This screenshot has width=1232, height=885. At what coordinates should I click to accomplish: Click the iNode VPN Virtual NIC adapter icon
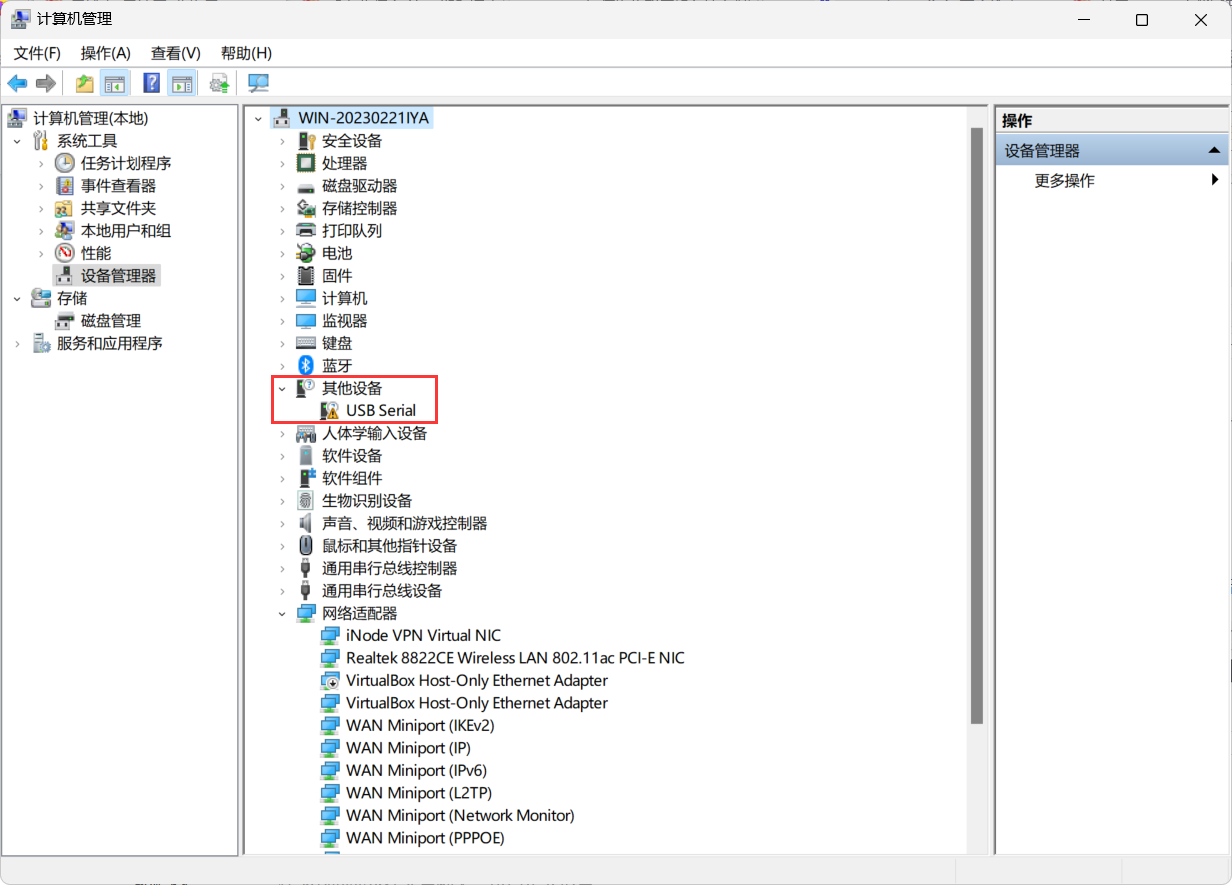(x=330, y=636)
